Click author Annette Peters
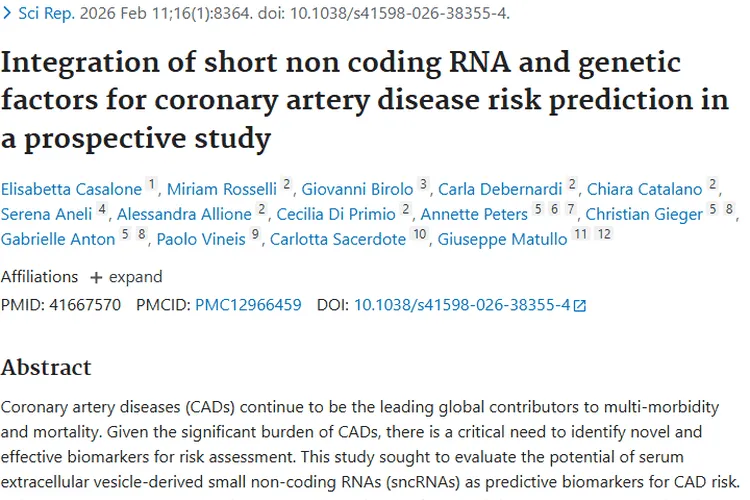750x500 pixels. [x=474, y=214]
